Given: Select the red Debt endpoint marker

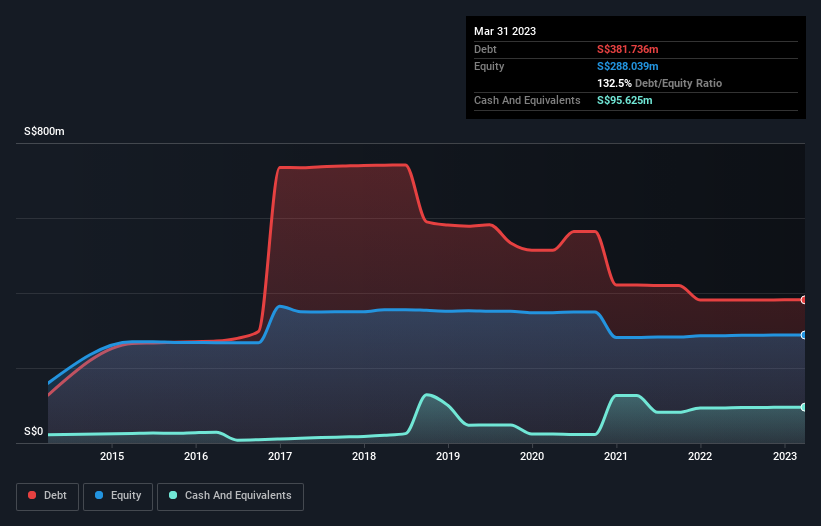Looking at the screenshot, I should 804,300.
